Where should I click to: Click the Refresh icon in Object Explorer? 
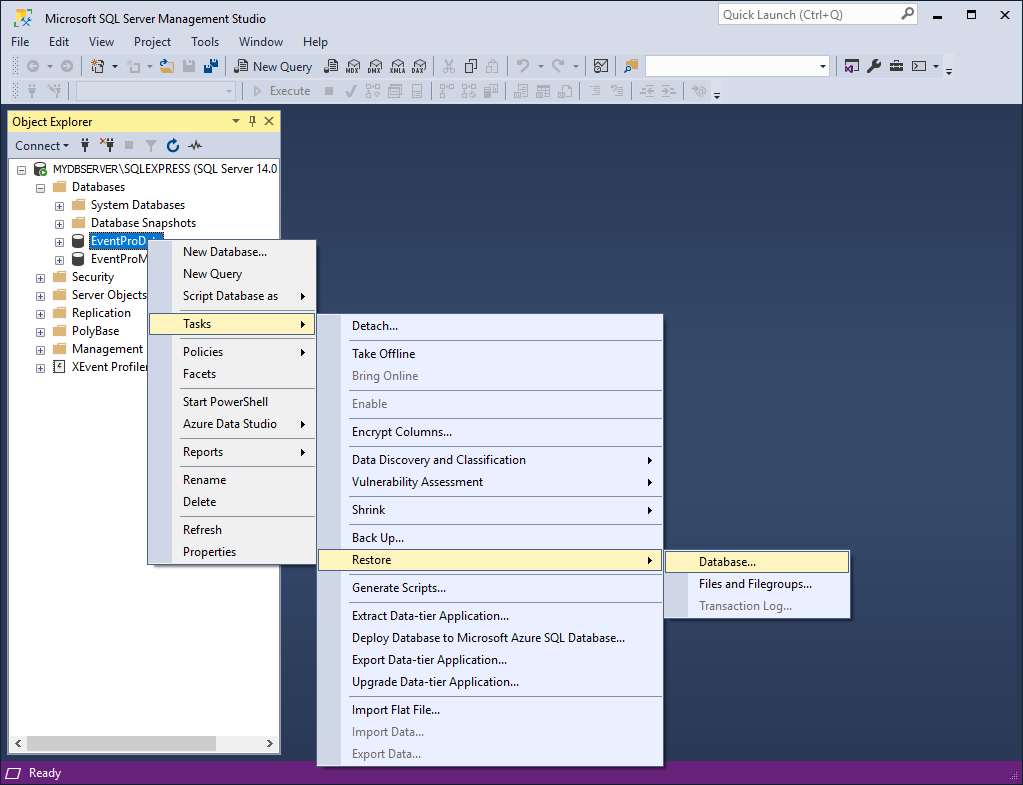pyautogui.click(x=173, y=145)
